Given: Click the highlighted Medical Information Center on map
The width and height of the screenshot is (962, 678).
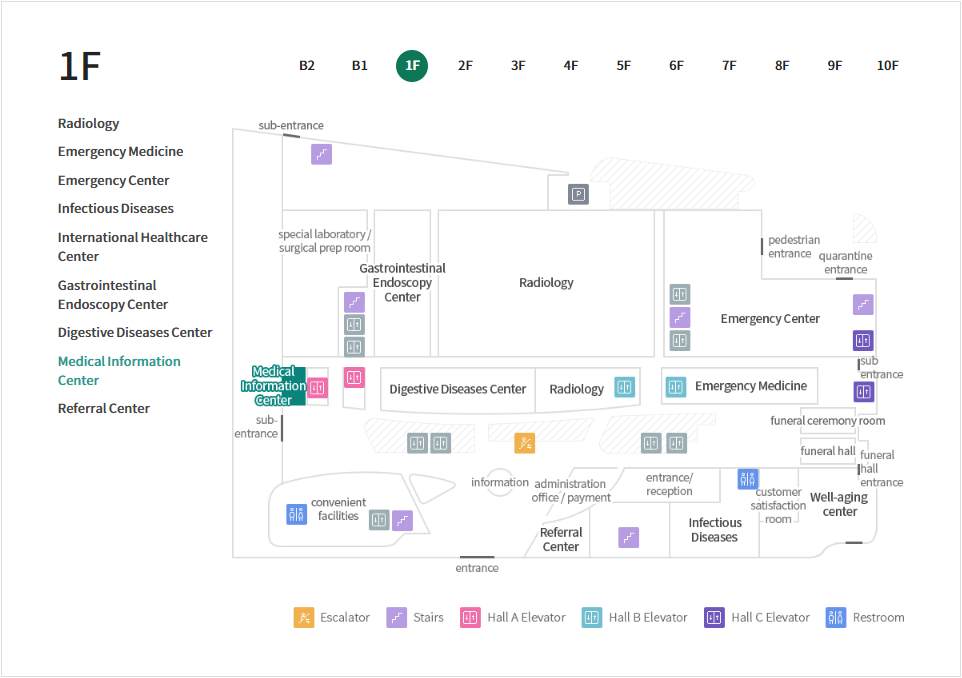Looking at the screenshot, I should click(x=273, y=386).
